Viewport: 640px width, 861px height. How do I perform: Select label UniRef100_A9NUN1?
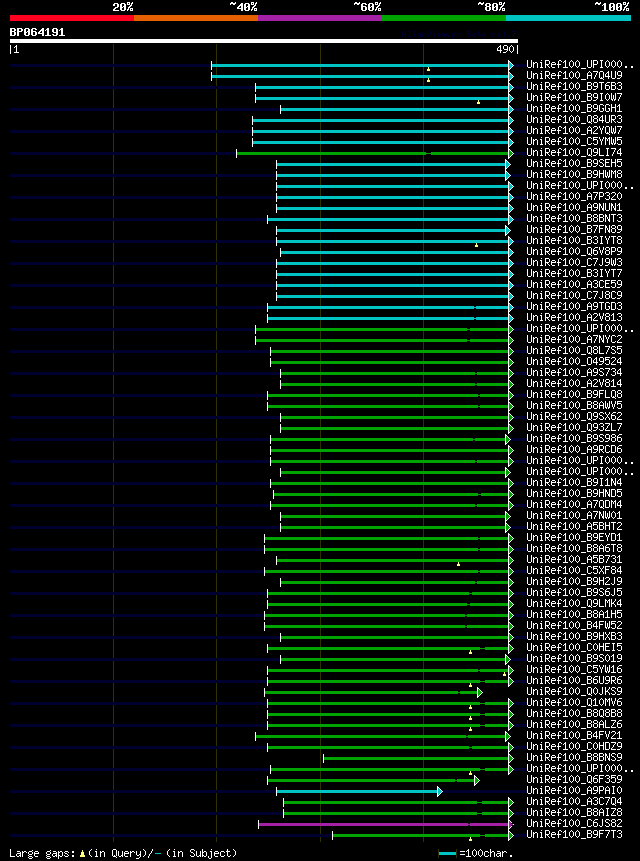click(574, 208)
